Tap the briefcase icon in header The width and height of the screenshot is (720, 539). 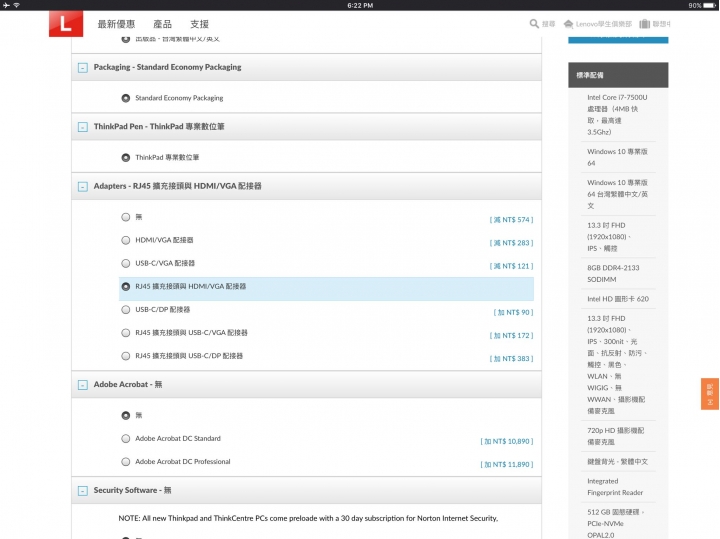coord(644,24)
